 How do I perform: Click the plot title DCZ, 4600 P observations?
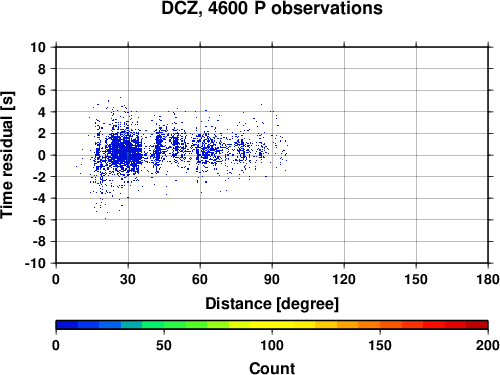pyautogui.click(x=272, y=9)
